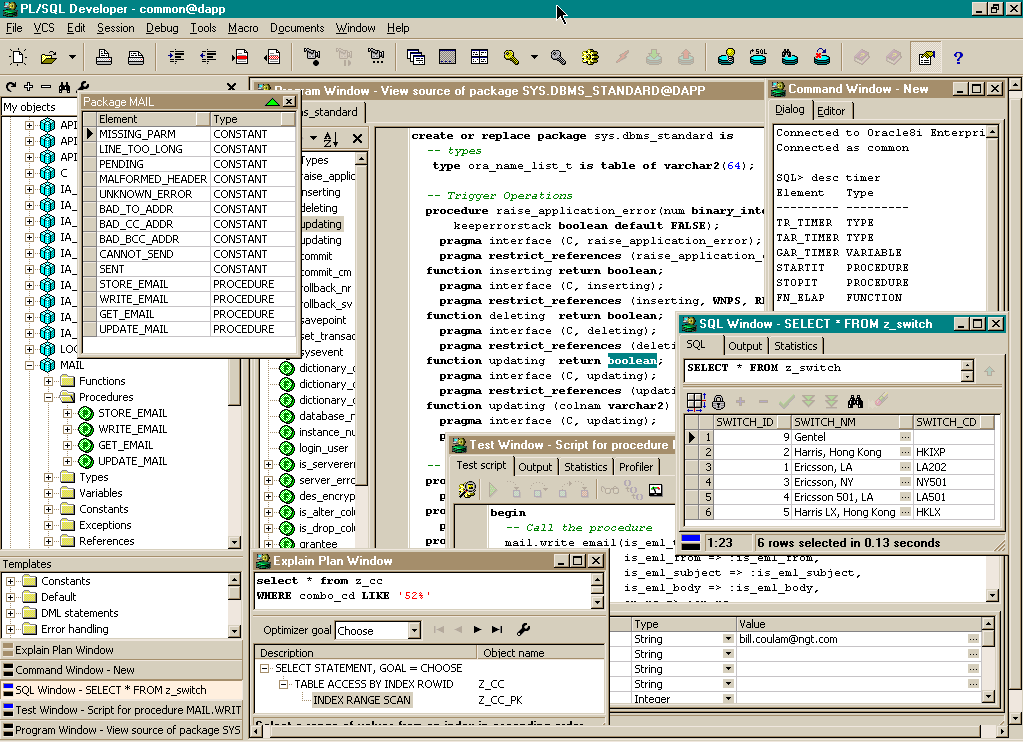Click the Indent selection toolbar icon

point(176,57)
